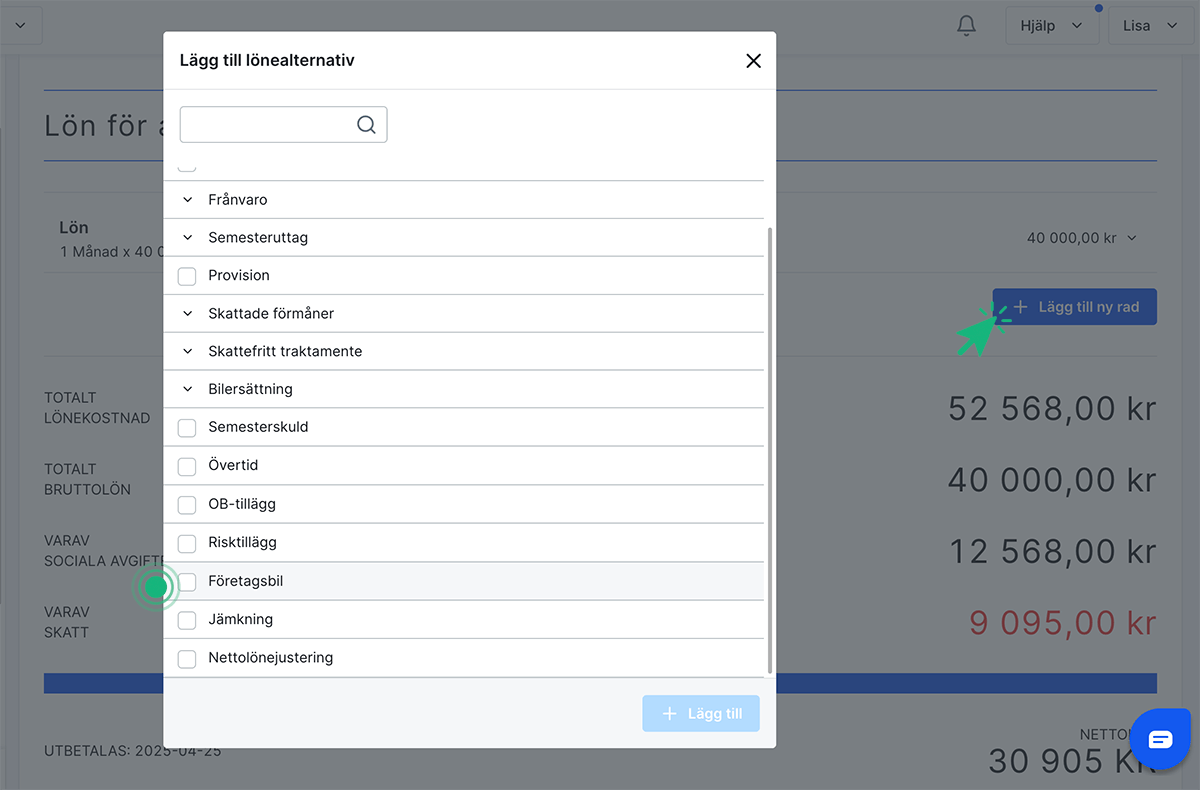Tick the Företagsbil checkbox
This screenshot has height=790, width=1200.
(x=187, y=582)
